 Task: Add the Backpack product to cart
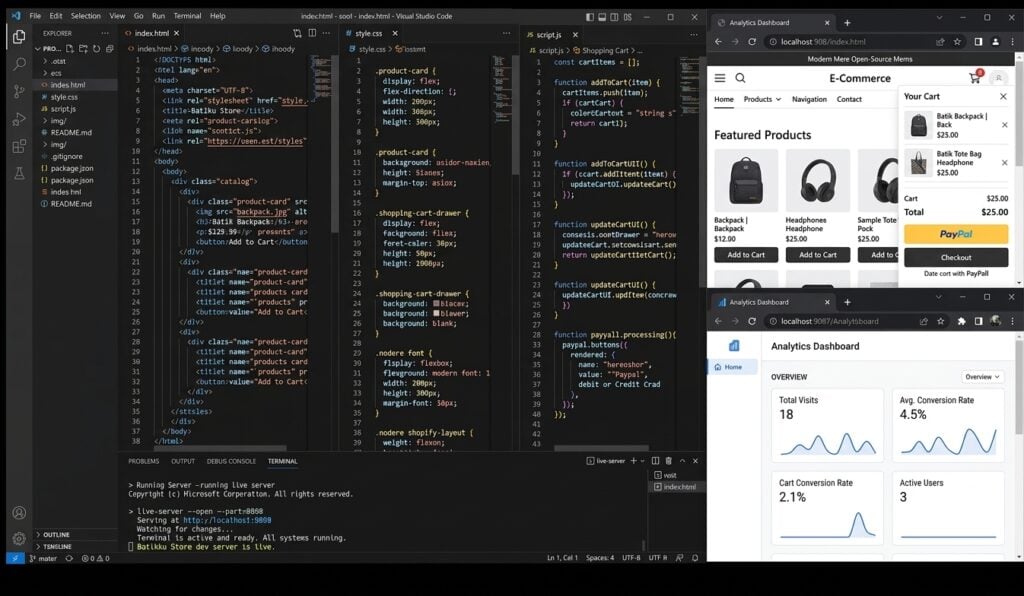(x=746, y=255)
